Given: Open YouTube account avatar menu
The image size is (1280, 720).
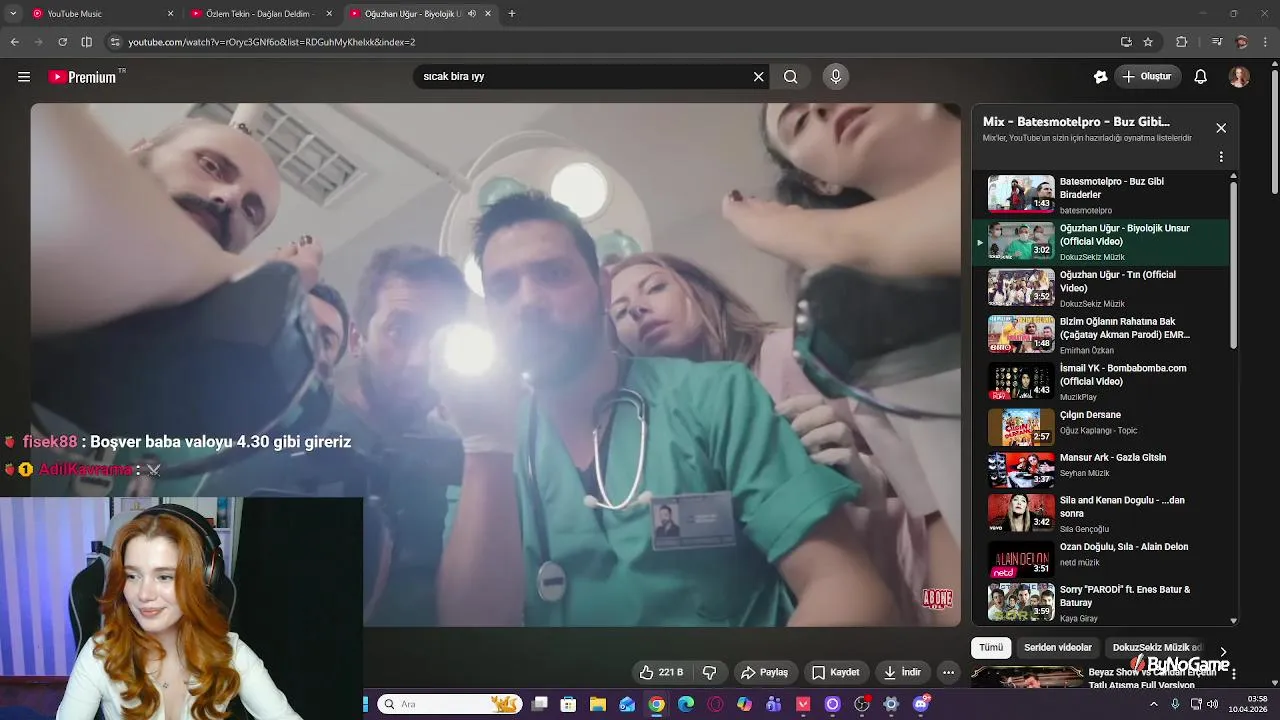Looking at the screenshot, I should point(1239,77).
